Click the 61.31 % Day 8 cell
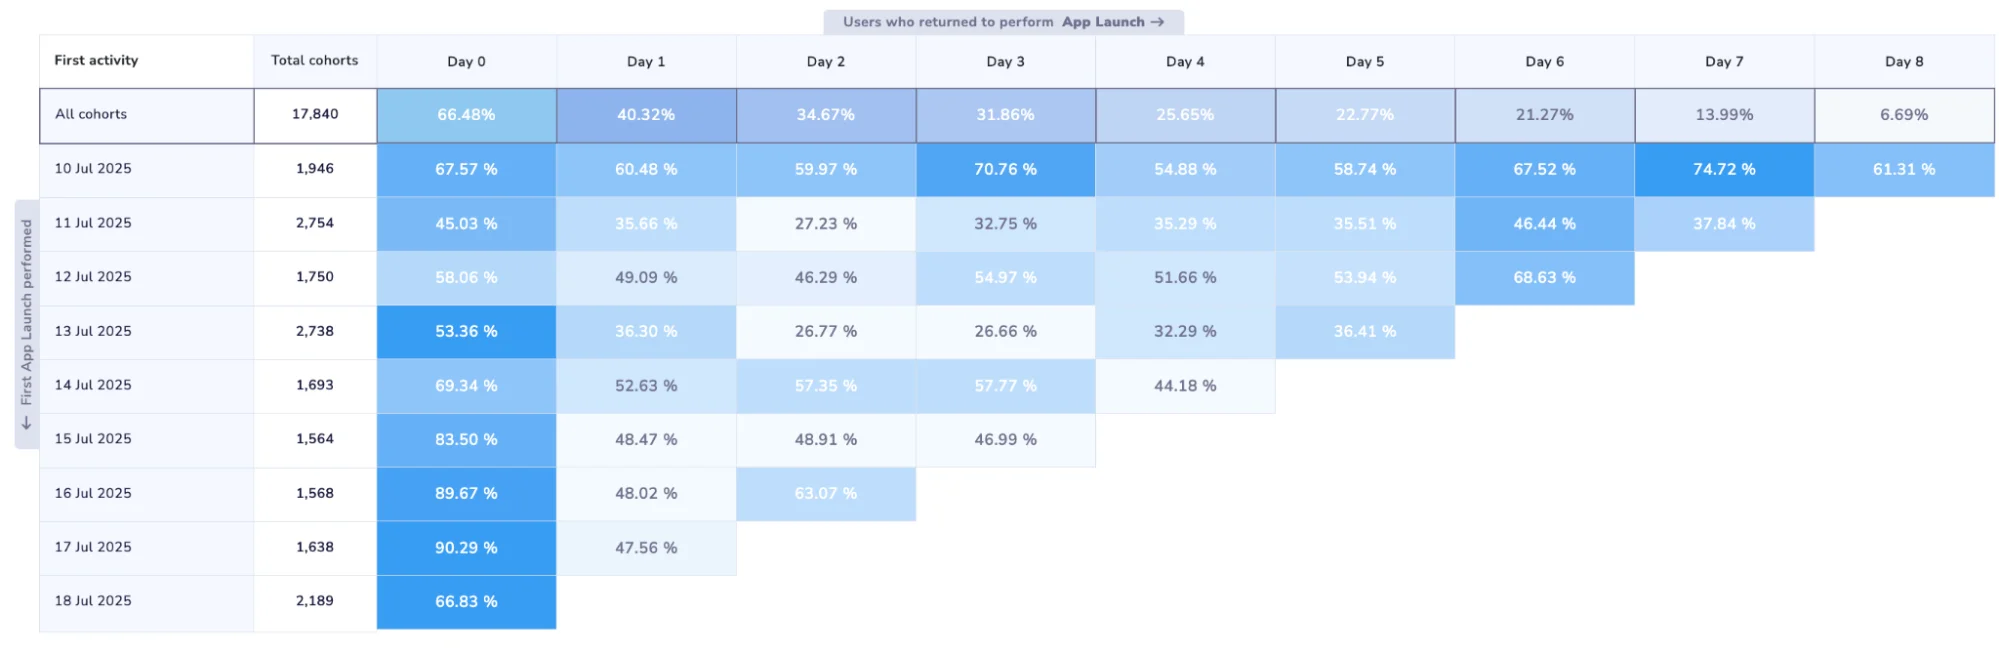Image resolution: width=1999 pixels, height=651 pixels. pyautogui.click(x=1904, y=170)
